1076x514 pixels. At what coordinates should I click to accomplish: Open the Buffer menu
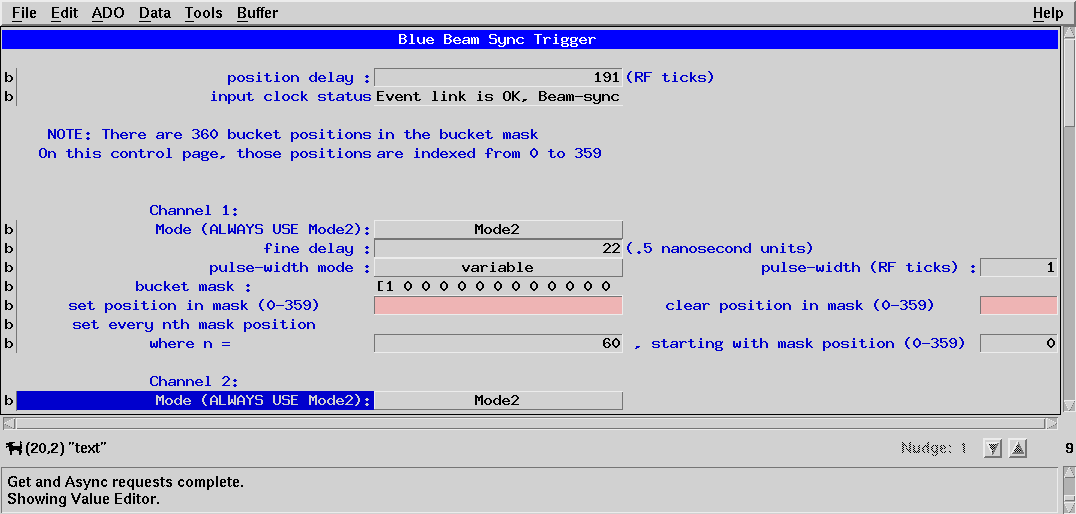[x=257, y=13]
